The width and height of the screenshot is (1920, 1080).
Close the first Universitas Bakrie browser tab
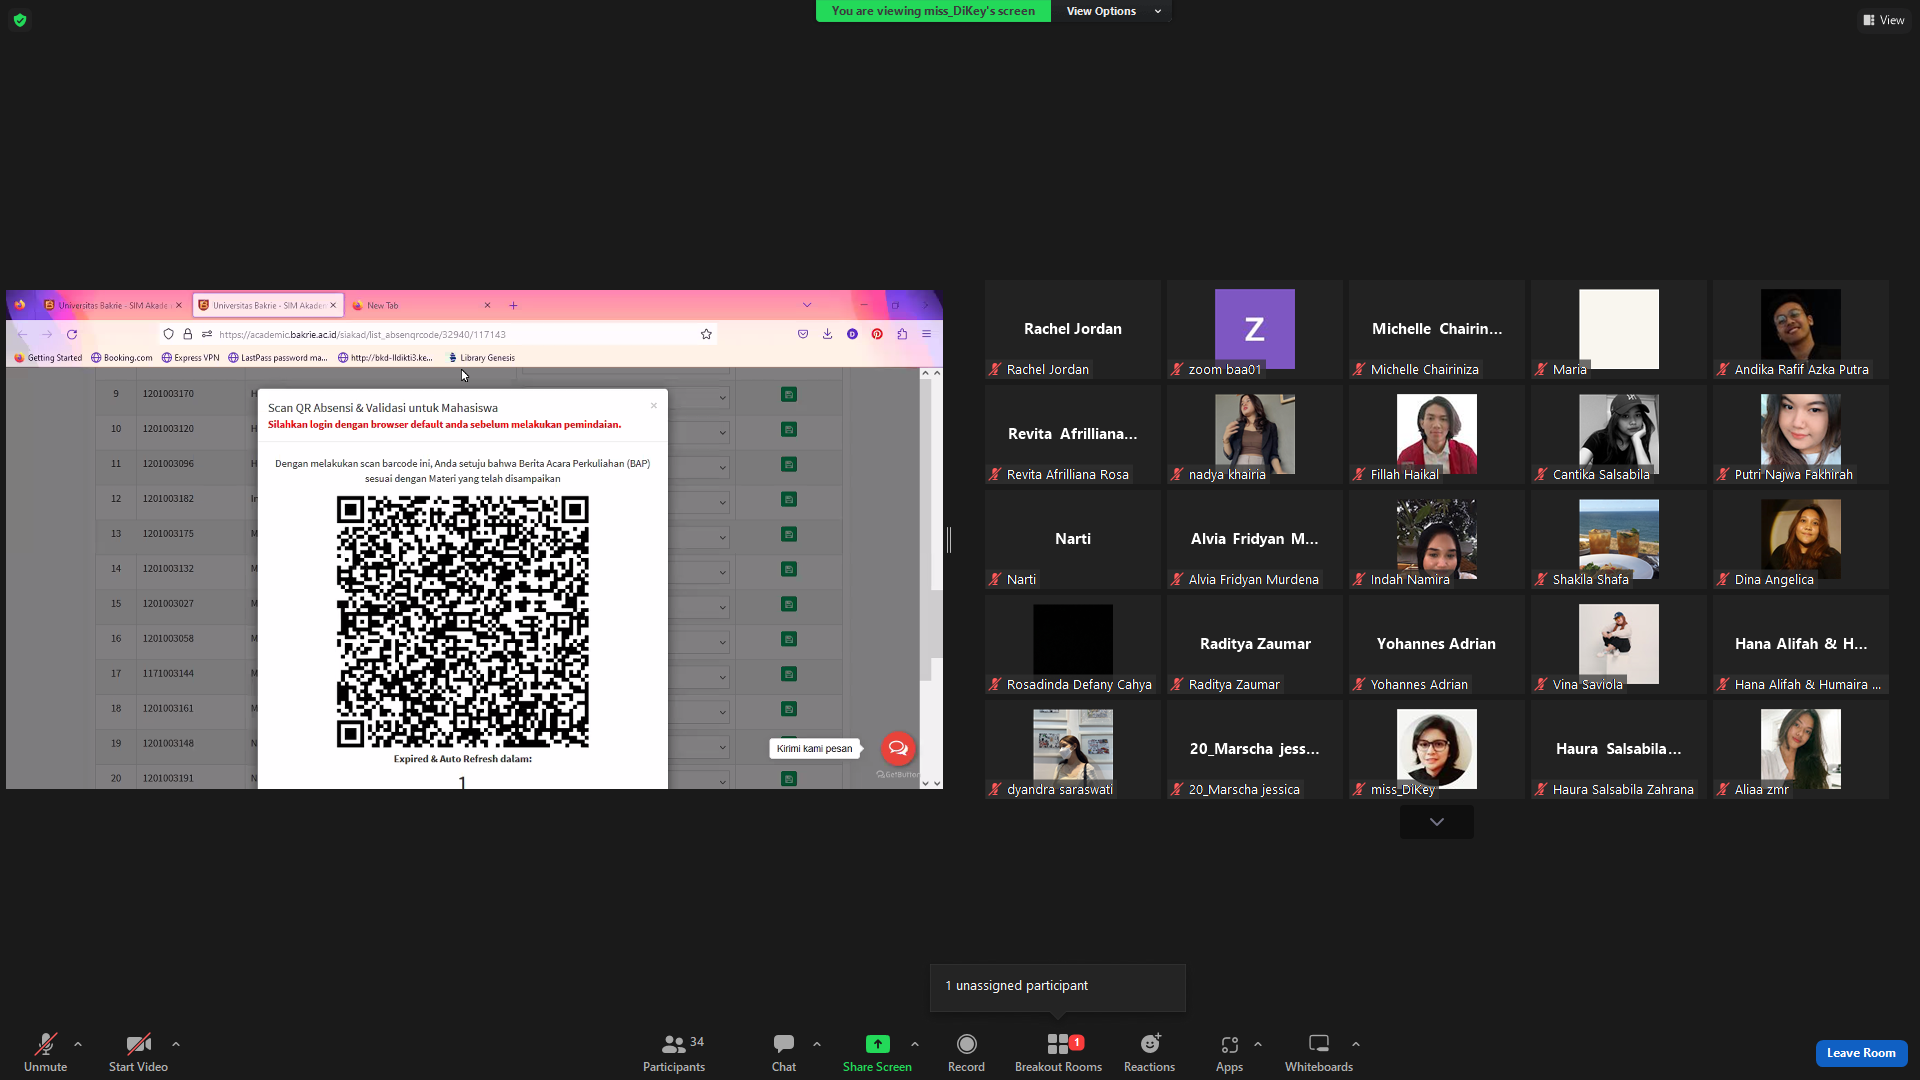coord(179,305)
